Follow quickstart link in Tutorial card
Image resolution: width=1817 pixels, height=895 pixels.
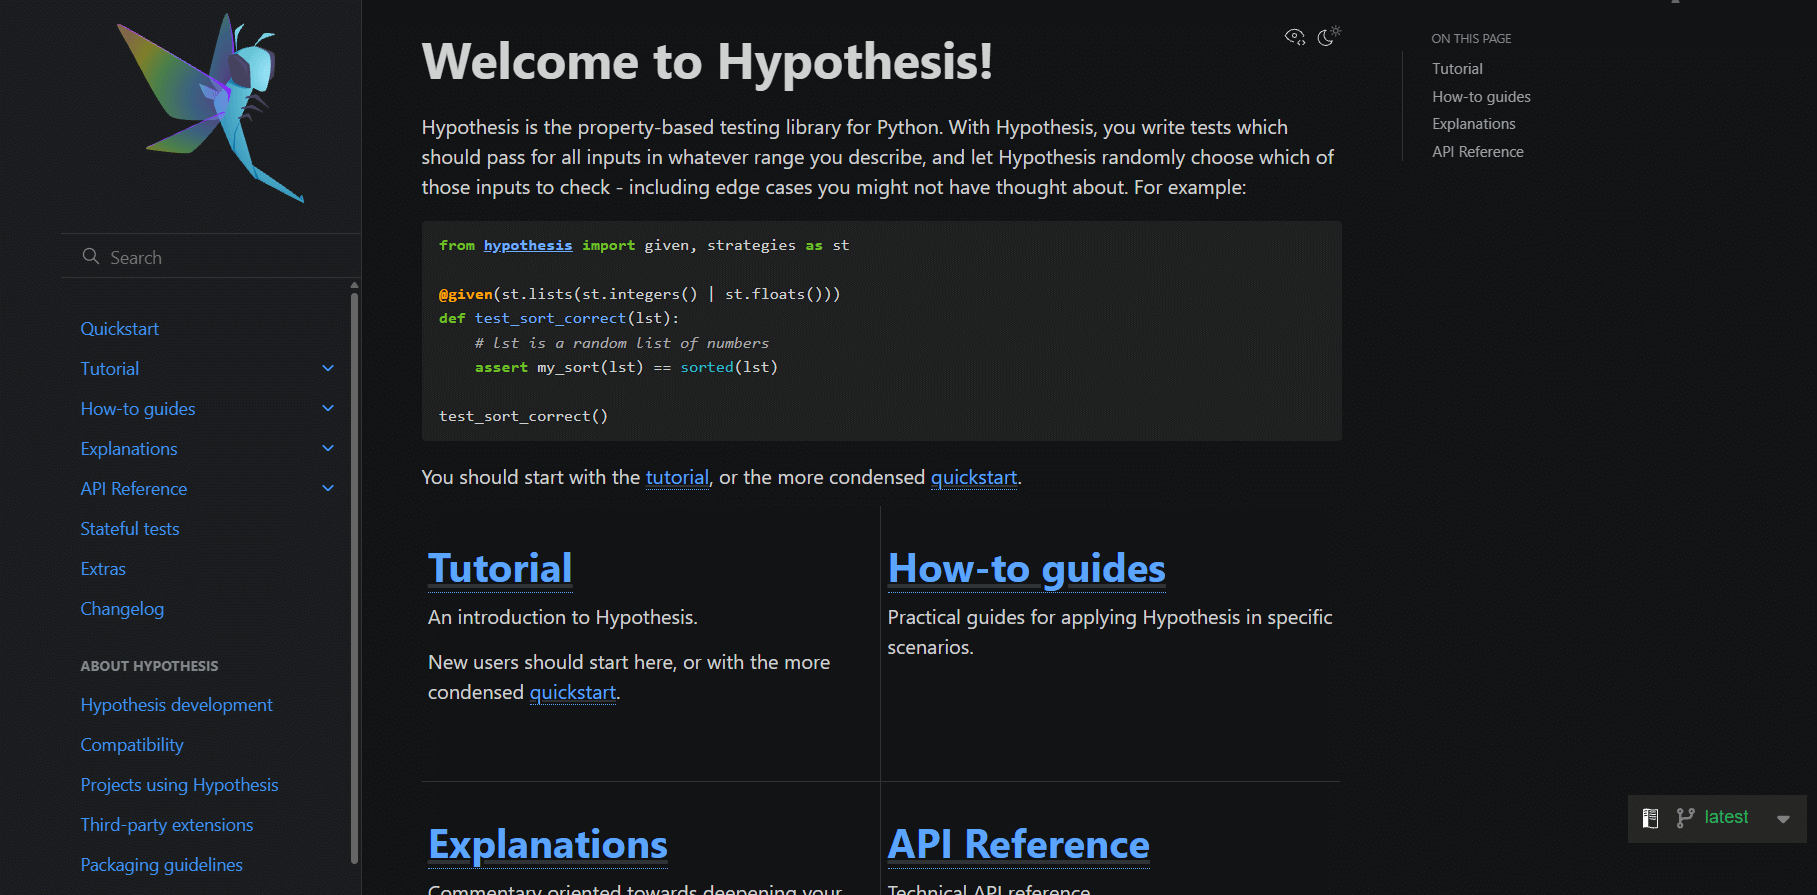click(x=573, y=692)
